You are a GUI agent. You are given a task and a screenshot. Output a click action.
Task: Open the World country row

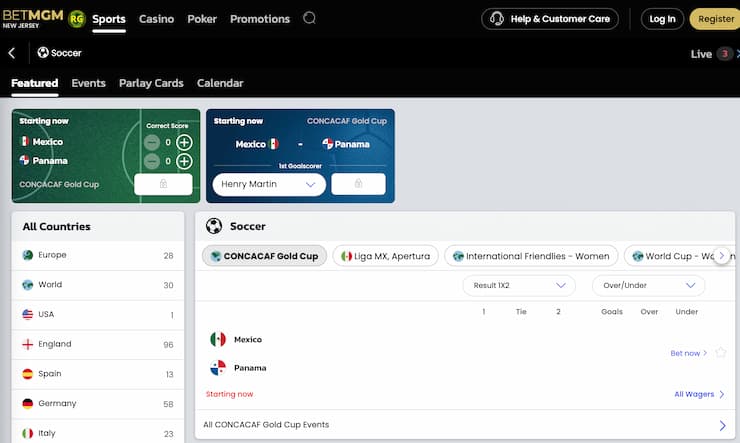click(98, 285)
